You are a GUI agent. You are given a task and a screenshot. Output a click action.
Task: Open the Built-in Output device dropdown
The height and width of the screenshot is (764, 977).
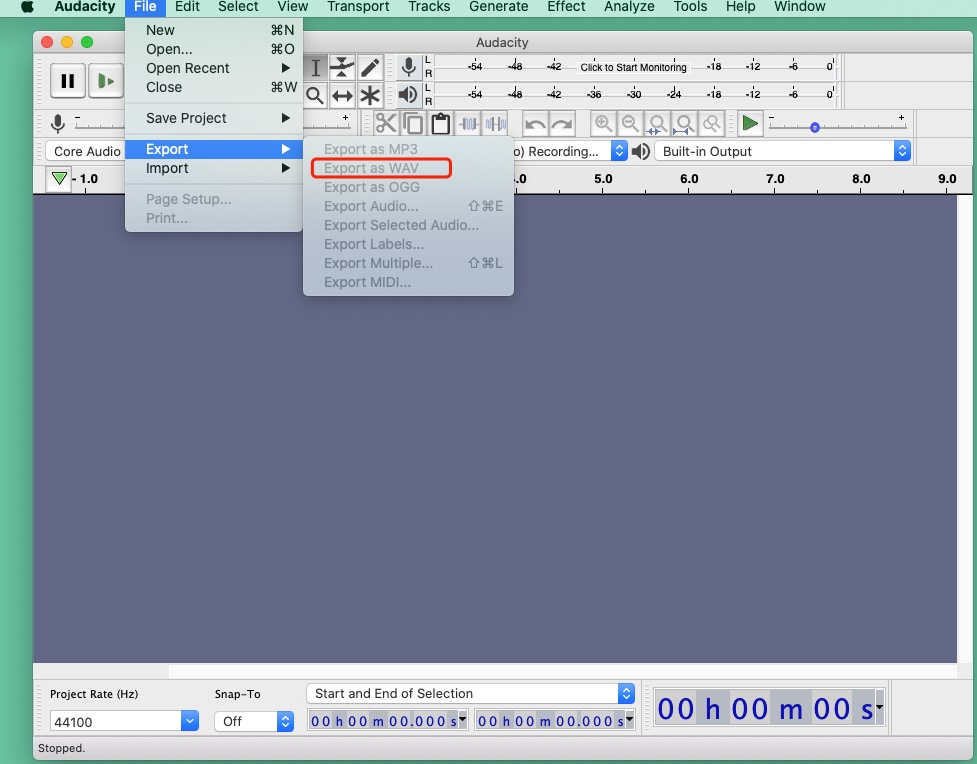783,151
